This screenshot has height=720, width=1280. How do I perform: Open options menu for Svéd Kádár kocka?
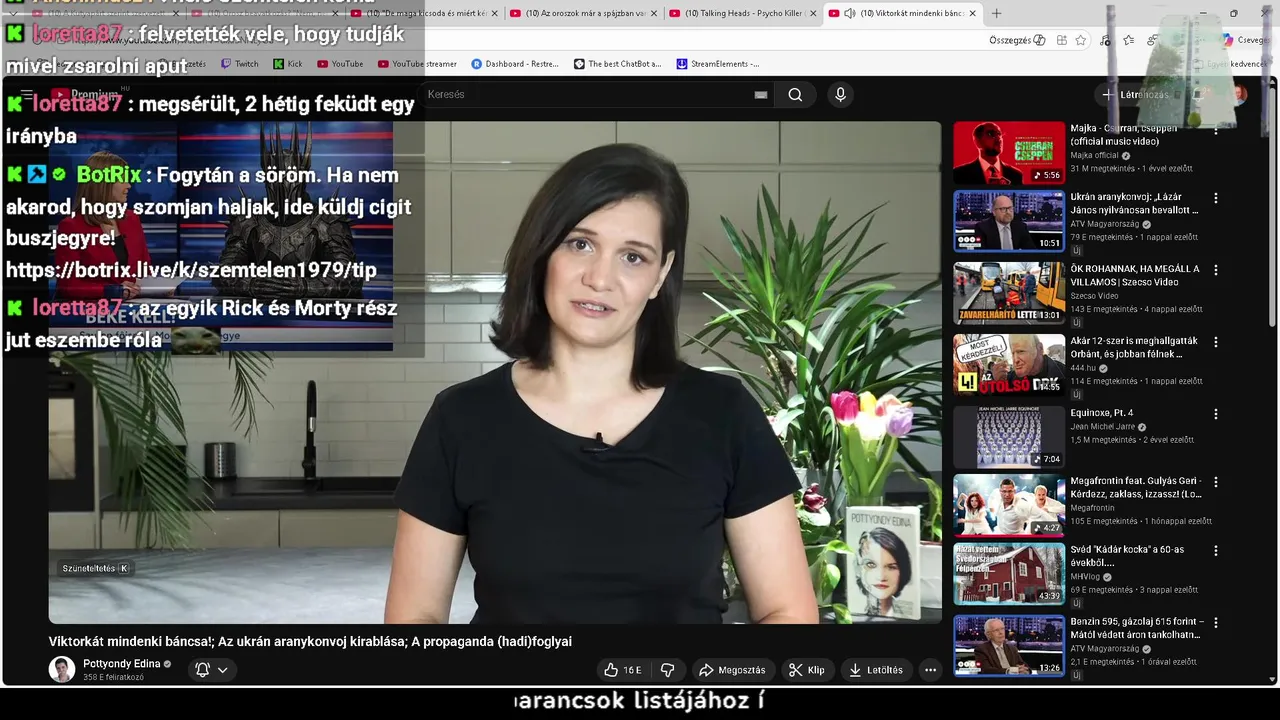pyautogui.click(x=1216, y=551)
